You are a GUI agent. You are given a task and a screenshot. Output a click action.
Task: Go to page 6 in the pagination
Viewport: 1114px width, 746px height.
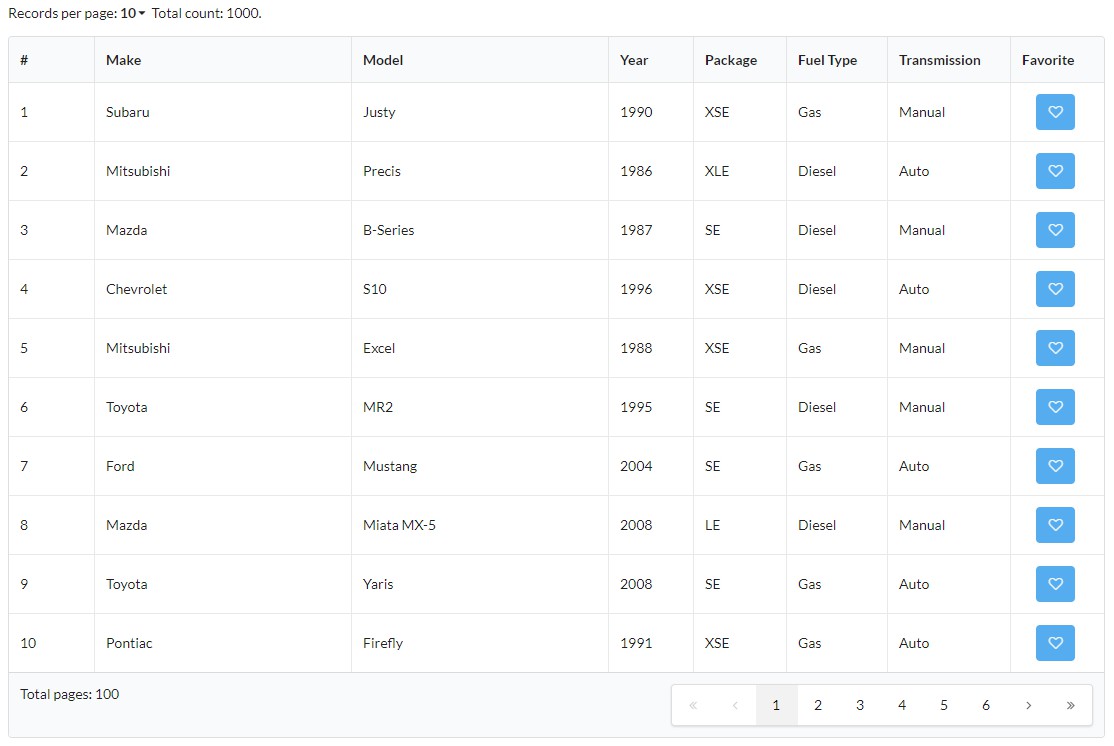(x=986, y=705)
